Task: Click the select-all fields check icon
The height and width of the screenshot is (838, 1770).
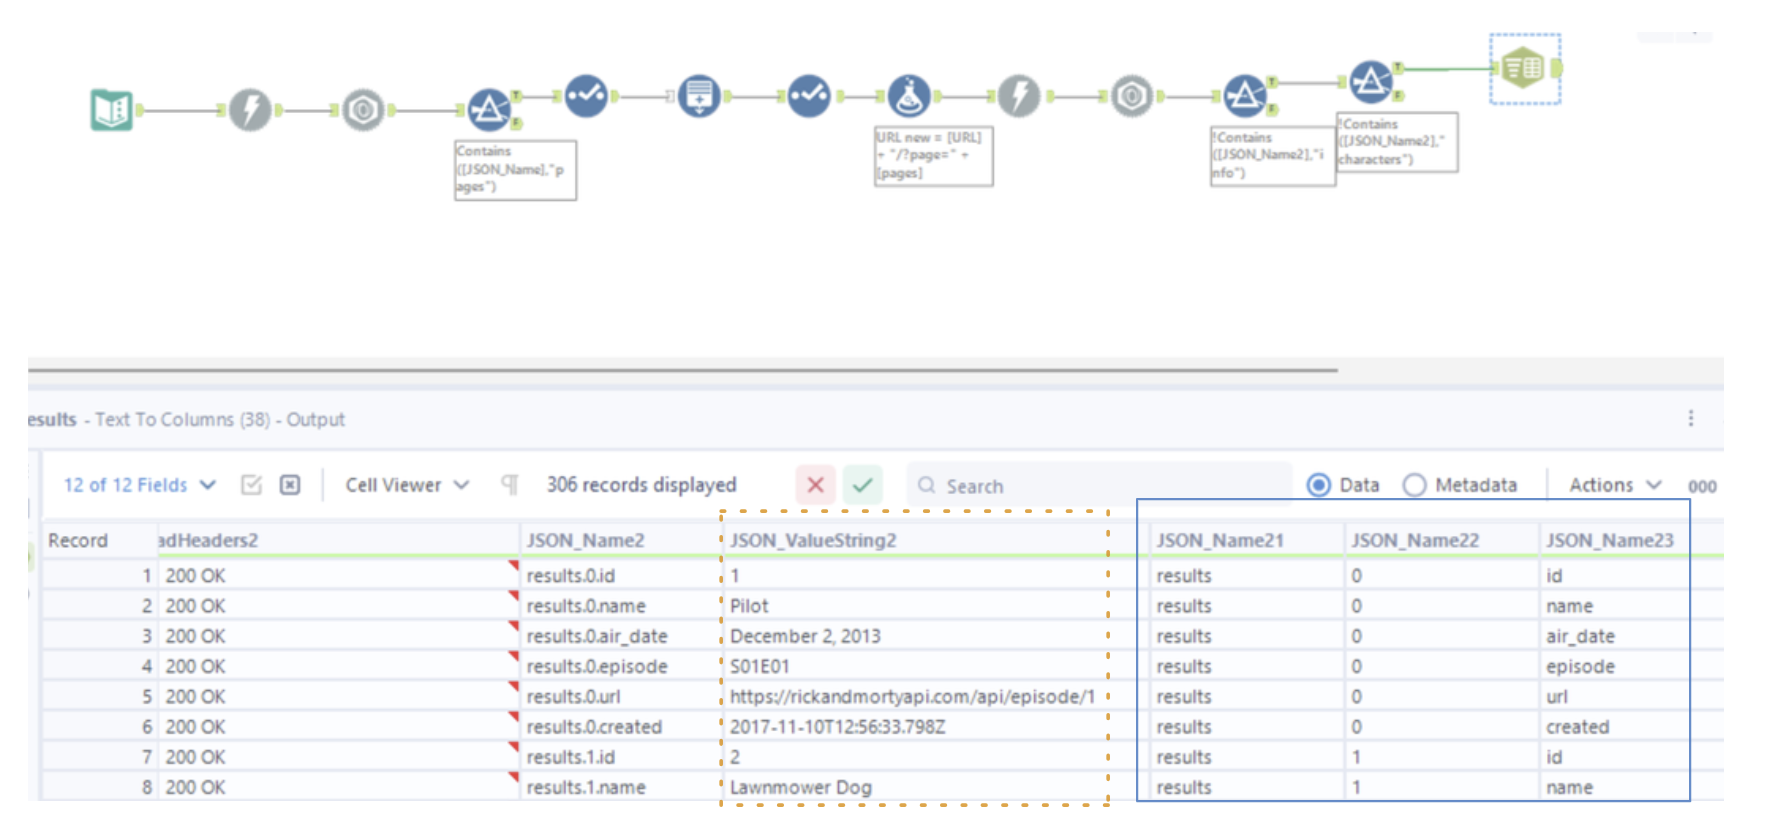Action: pos(251,485)
